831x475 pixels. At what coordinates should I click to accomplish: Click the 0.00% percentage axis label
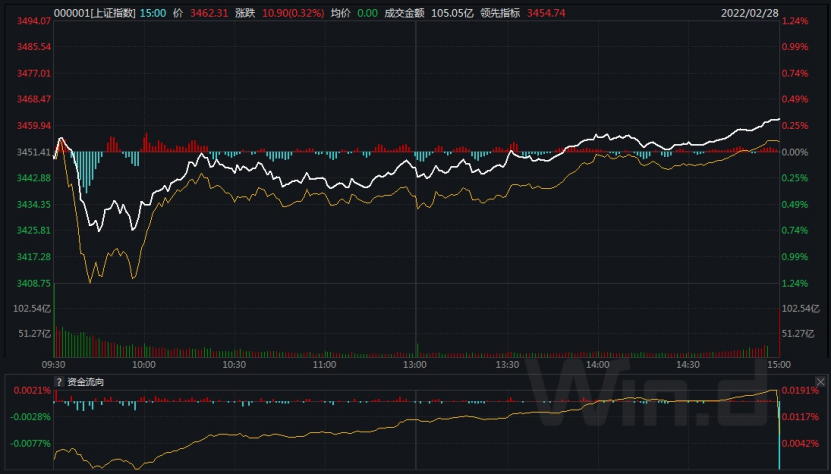click(795, 152)
